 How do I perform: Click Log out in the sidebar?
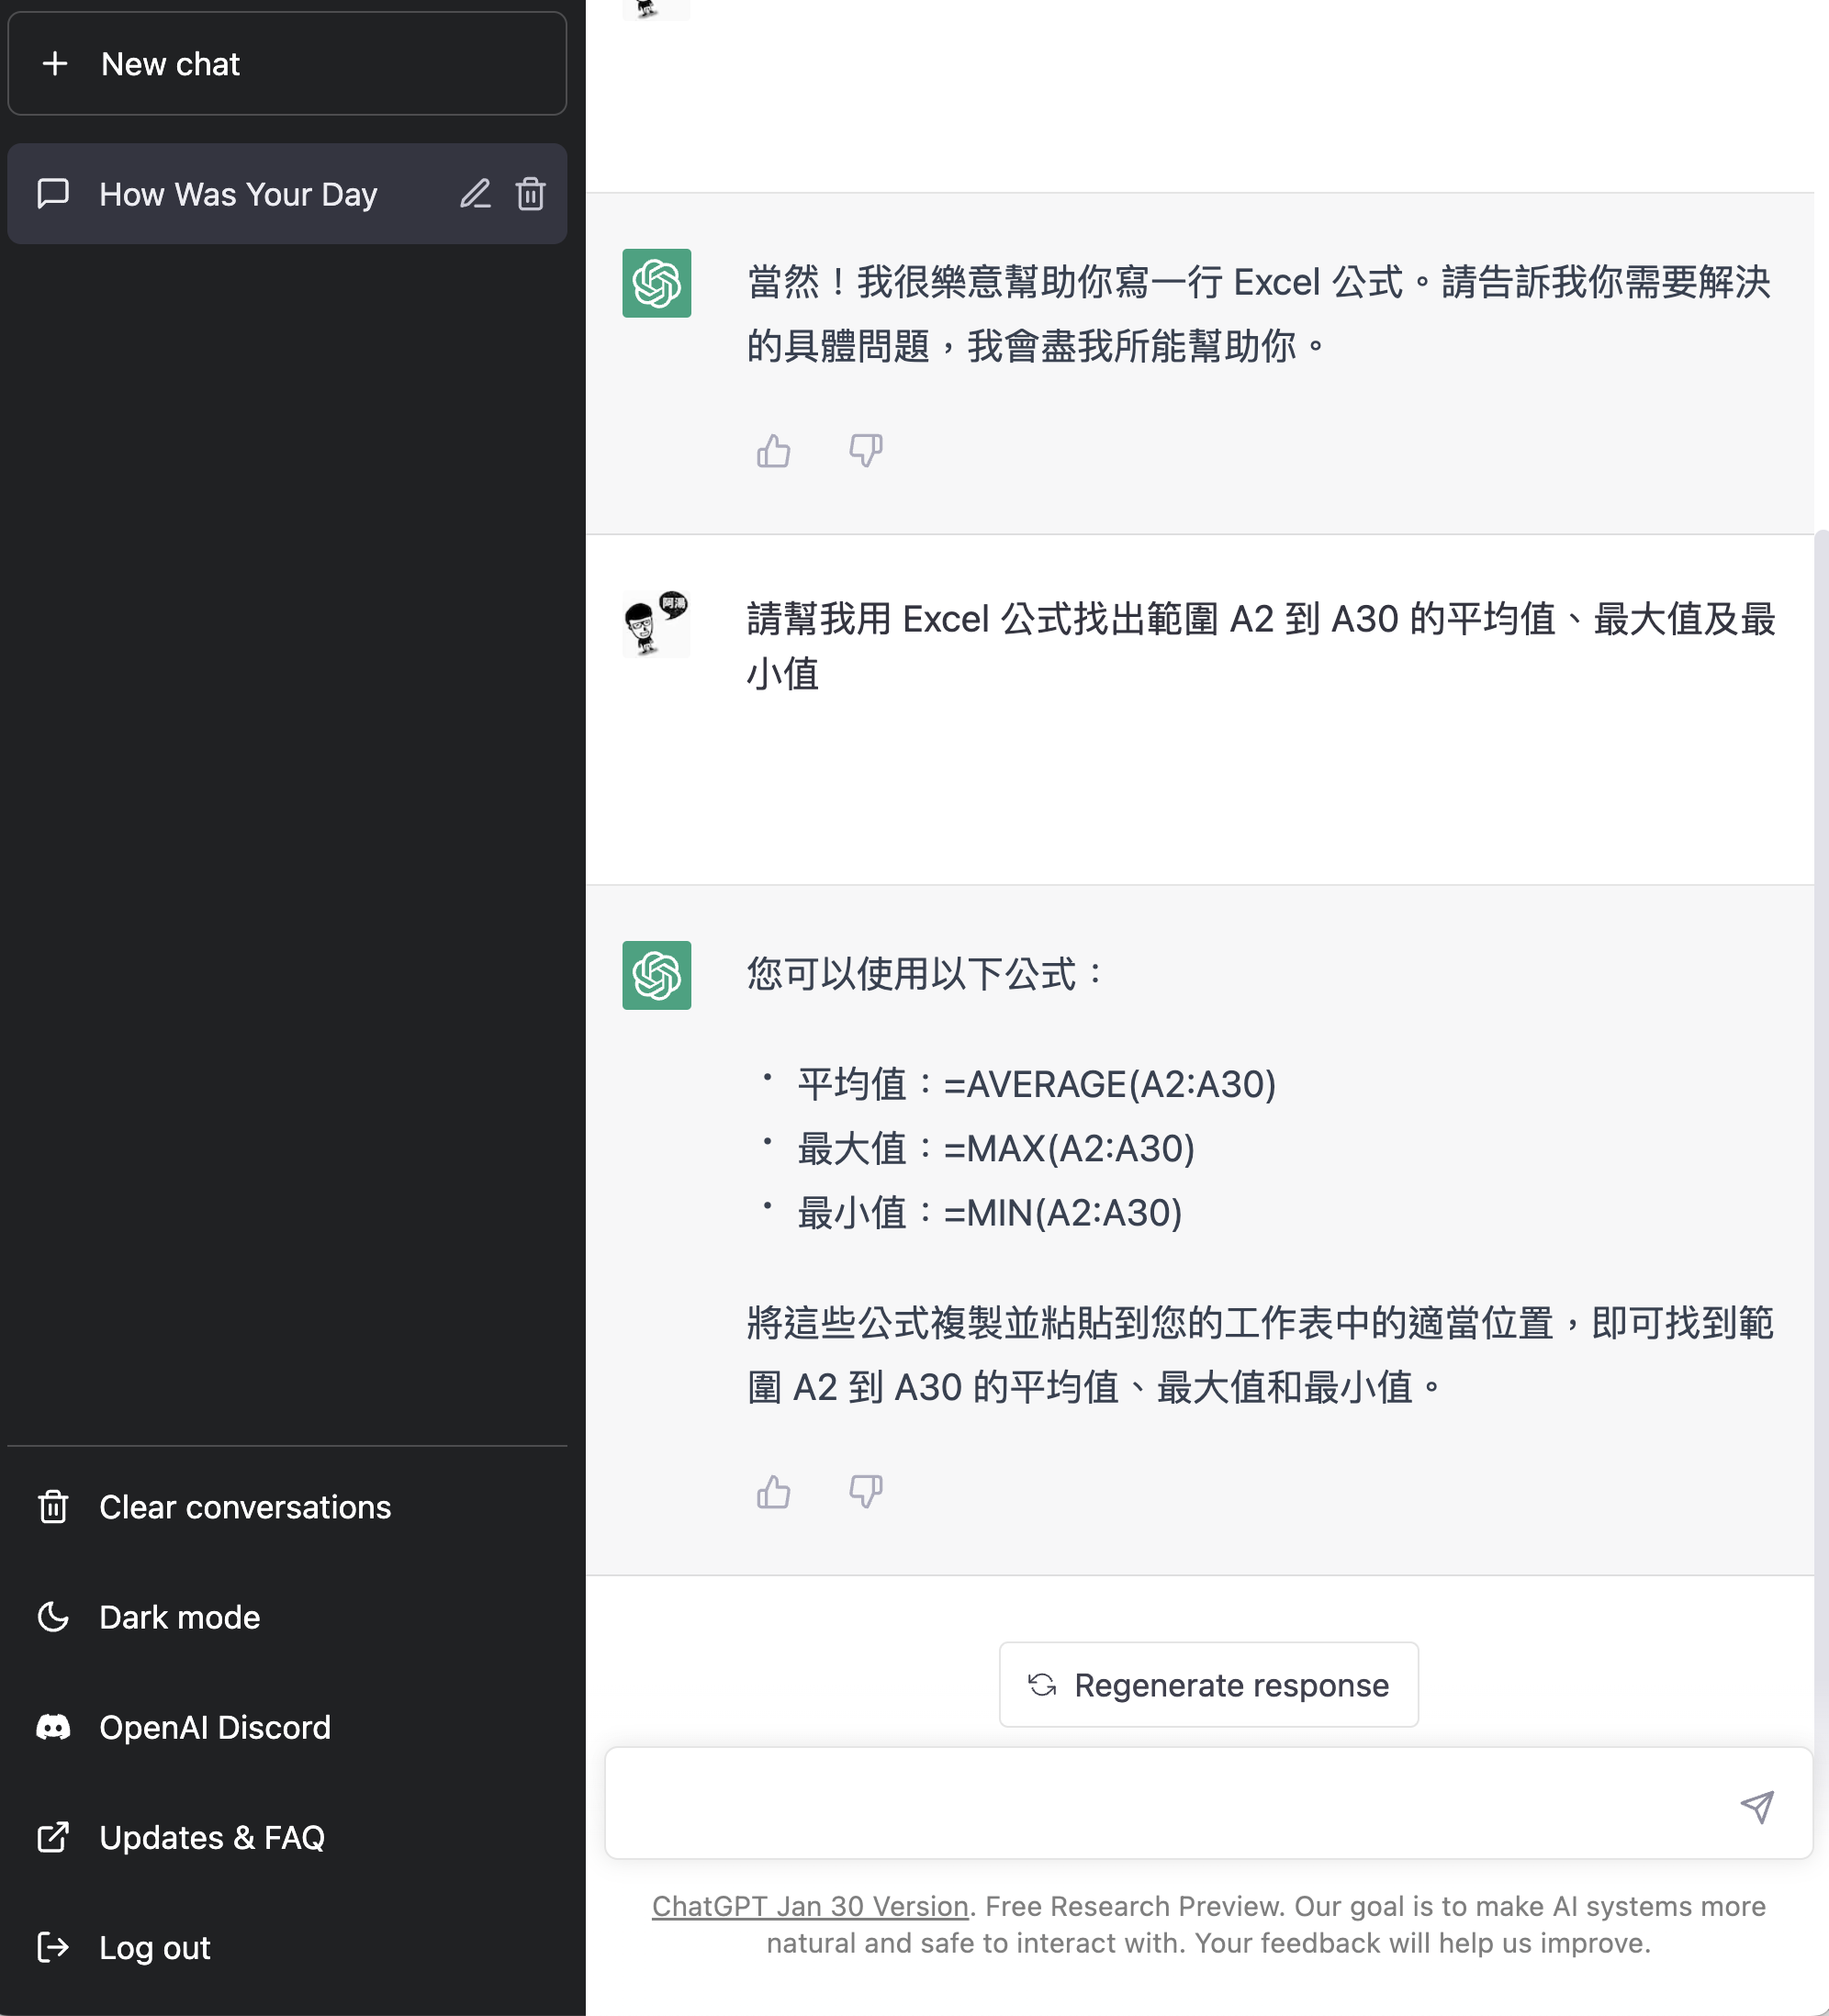click(154, 1947)
